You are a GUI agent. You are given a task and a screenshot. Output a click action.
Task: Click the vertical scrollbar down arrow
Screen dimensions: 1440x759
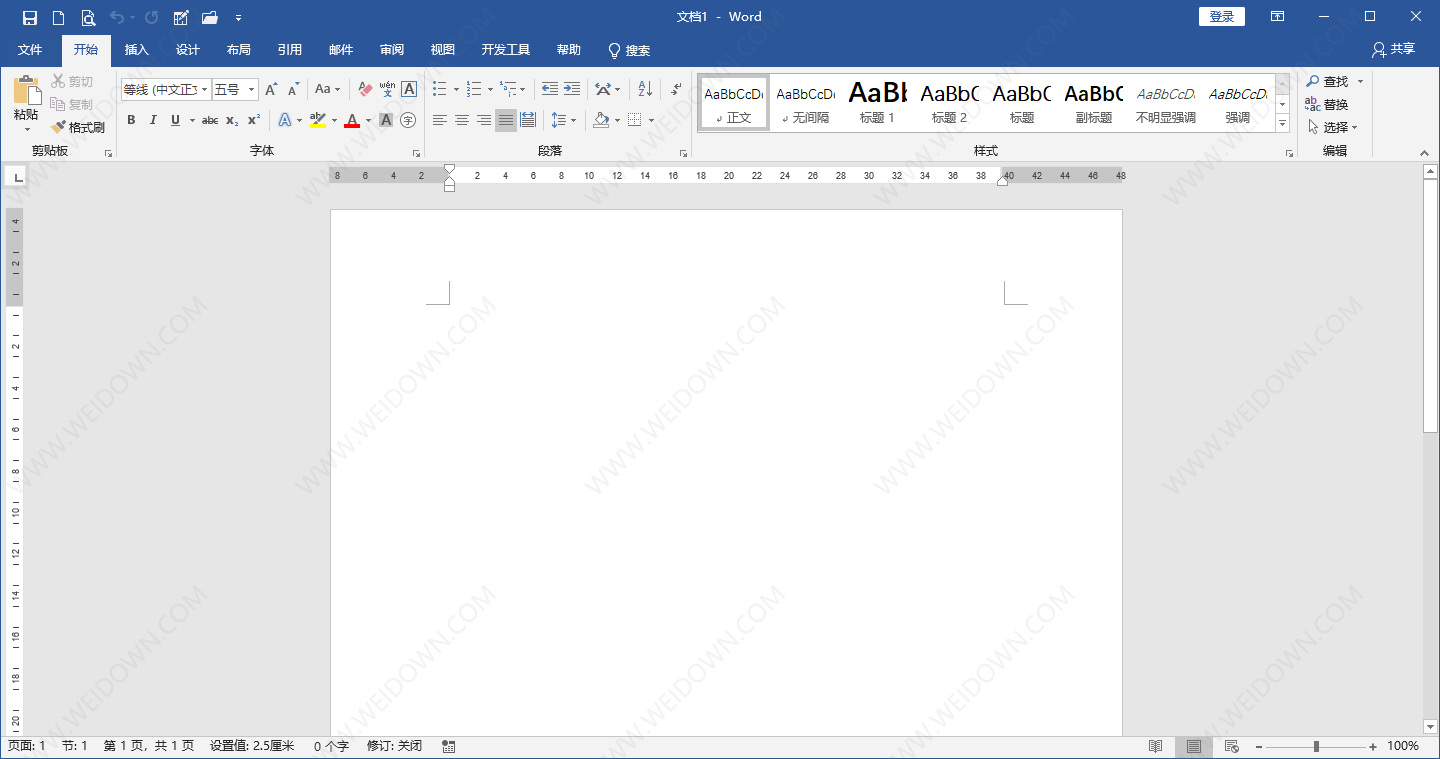pyautogui.click(x=1431, y=726)
